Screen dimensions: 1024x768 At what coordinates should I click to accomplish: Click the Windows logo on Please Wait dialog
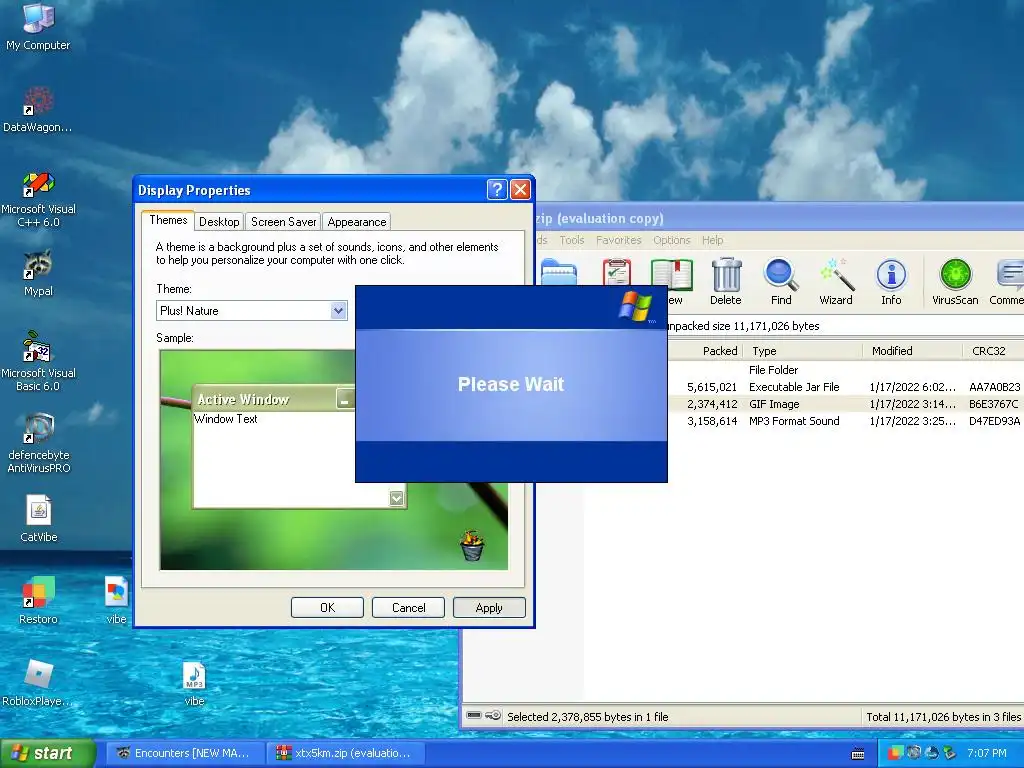click(635, 306)
